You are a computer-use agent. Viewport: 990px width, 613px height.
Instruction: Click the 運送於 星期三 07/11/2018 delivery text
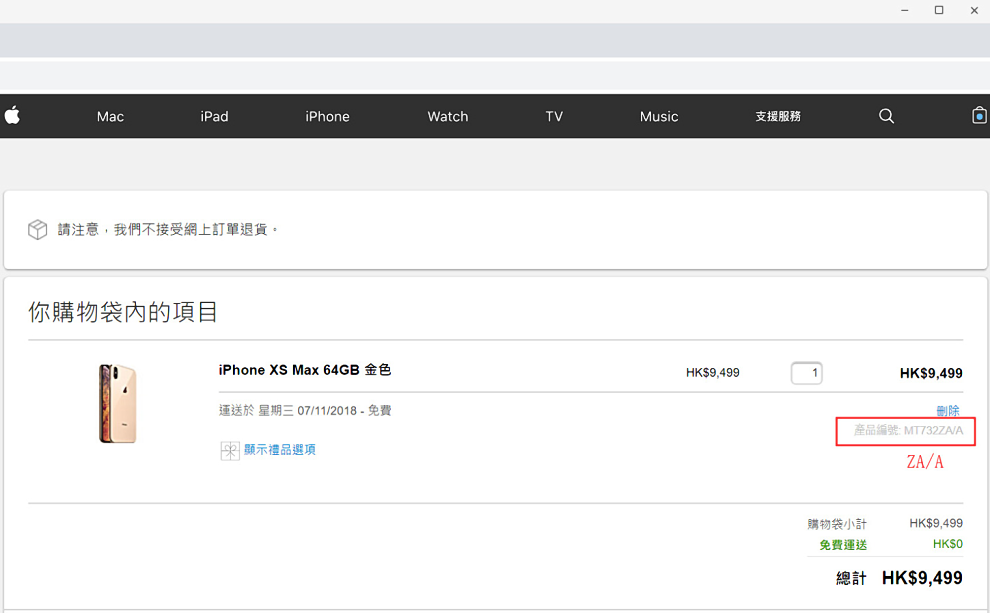305,411
